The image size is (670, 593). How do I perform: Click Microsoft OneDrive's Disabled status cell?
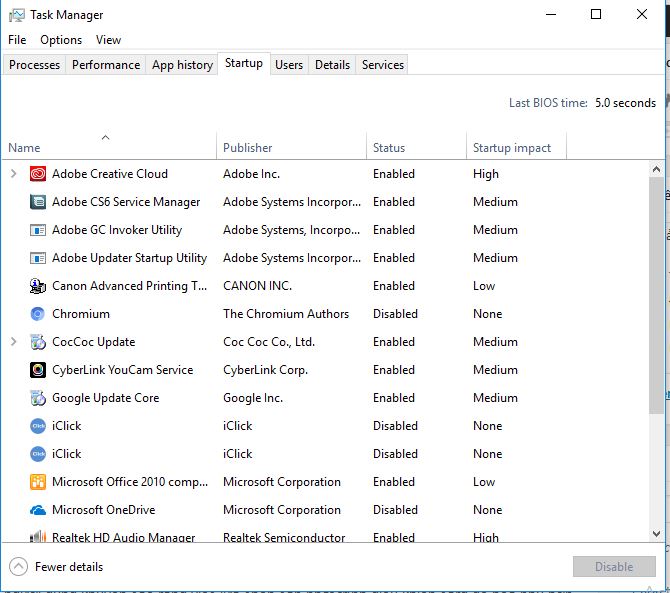click(395, 510)
